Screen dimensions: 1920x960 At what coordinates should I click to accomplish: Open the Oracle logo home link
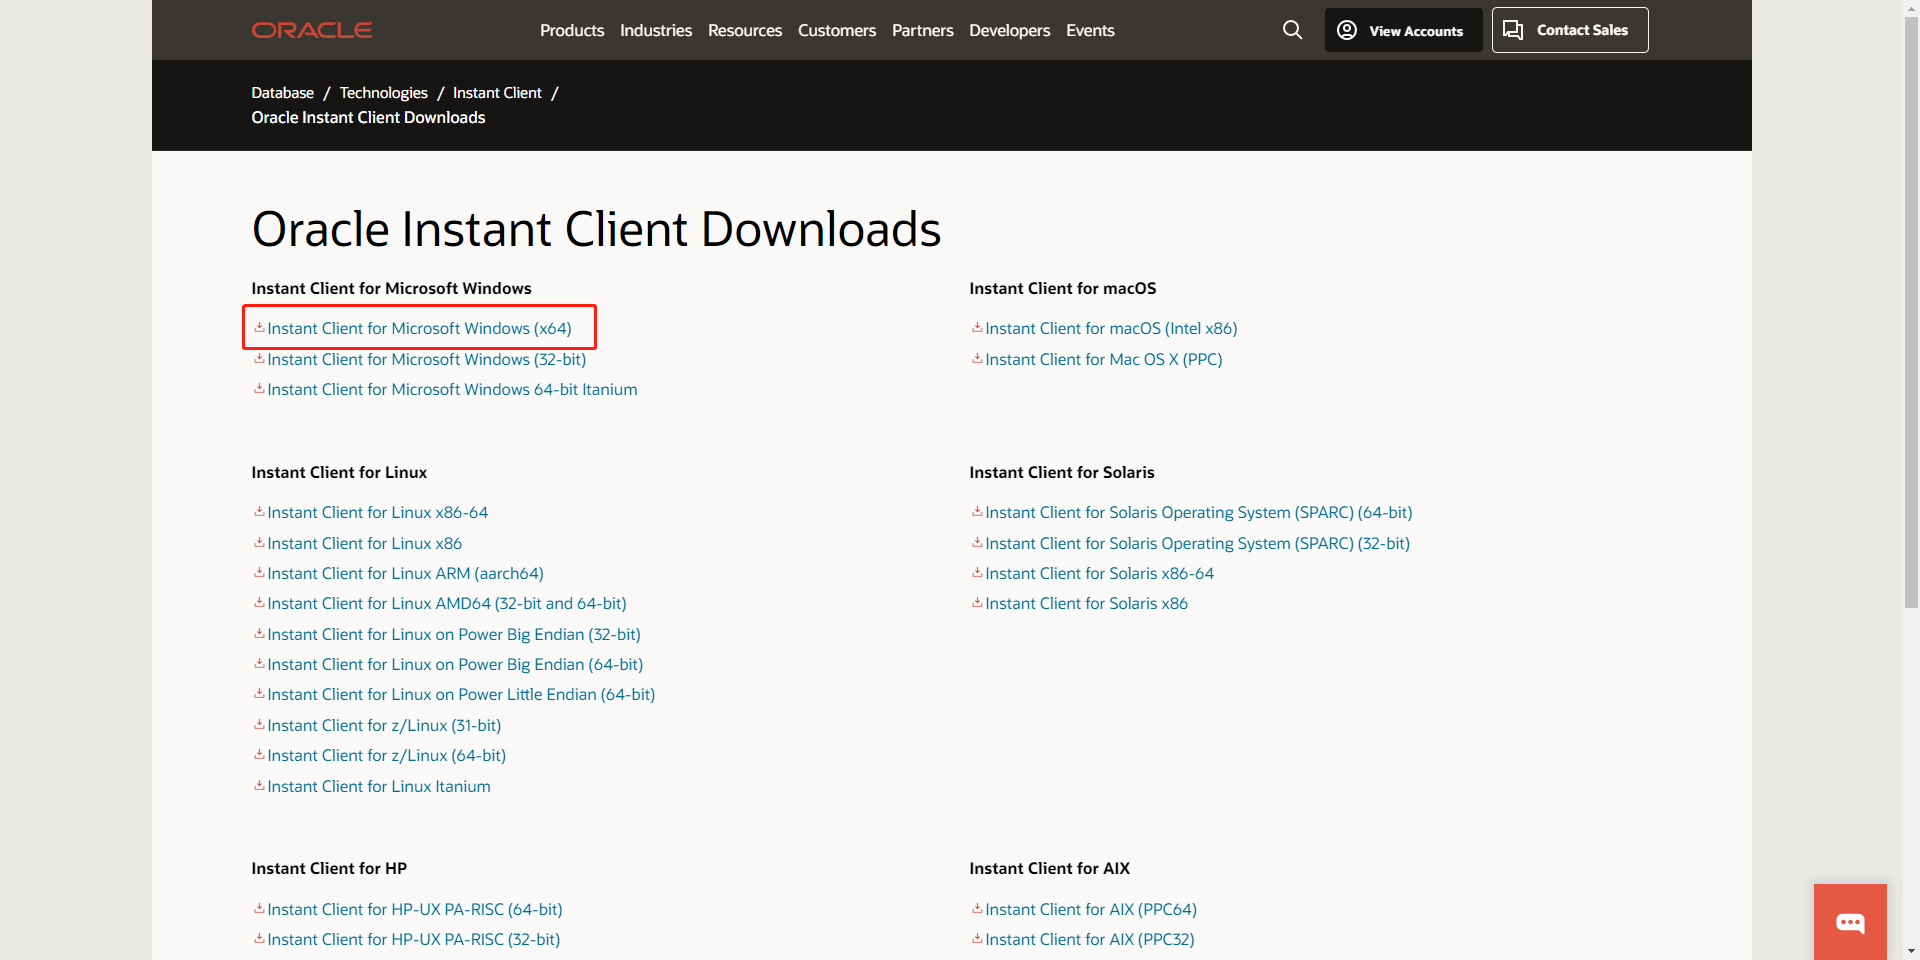tap(312, 30)
